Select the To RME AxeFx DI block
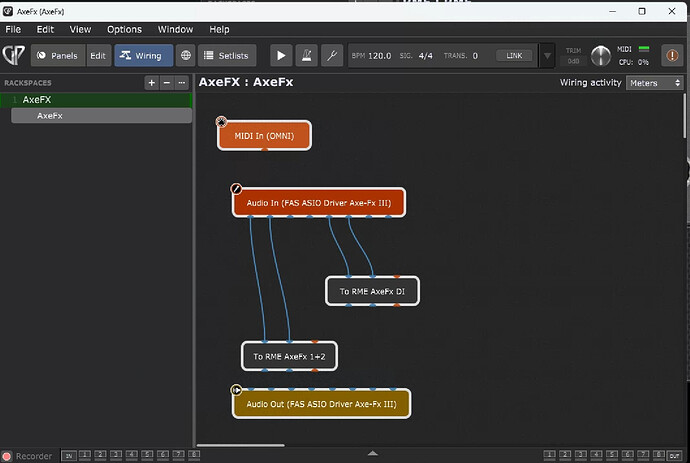 coord(372,291)
